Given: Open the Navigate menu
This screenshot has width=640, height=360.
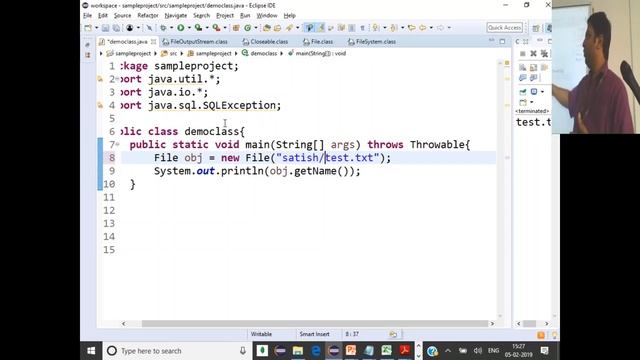Looking at the screenshot, I should 176,16.
